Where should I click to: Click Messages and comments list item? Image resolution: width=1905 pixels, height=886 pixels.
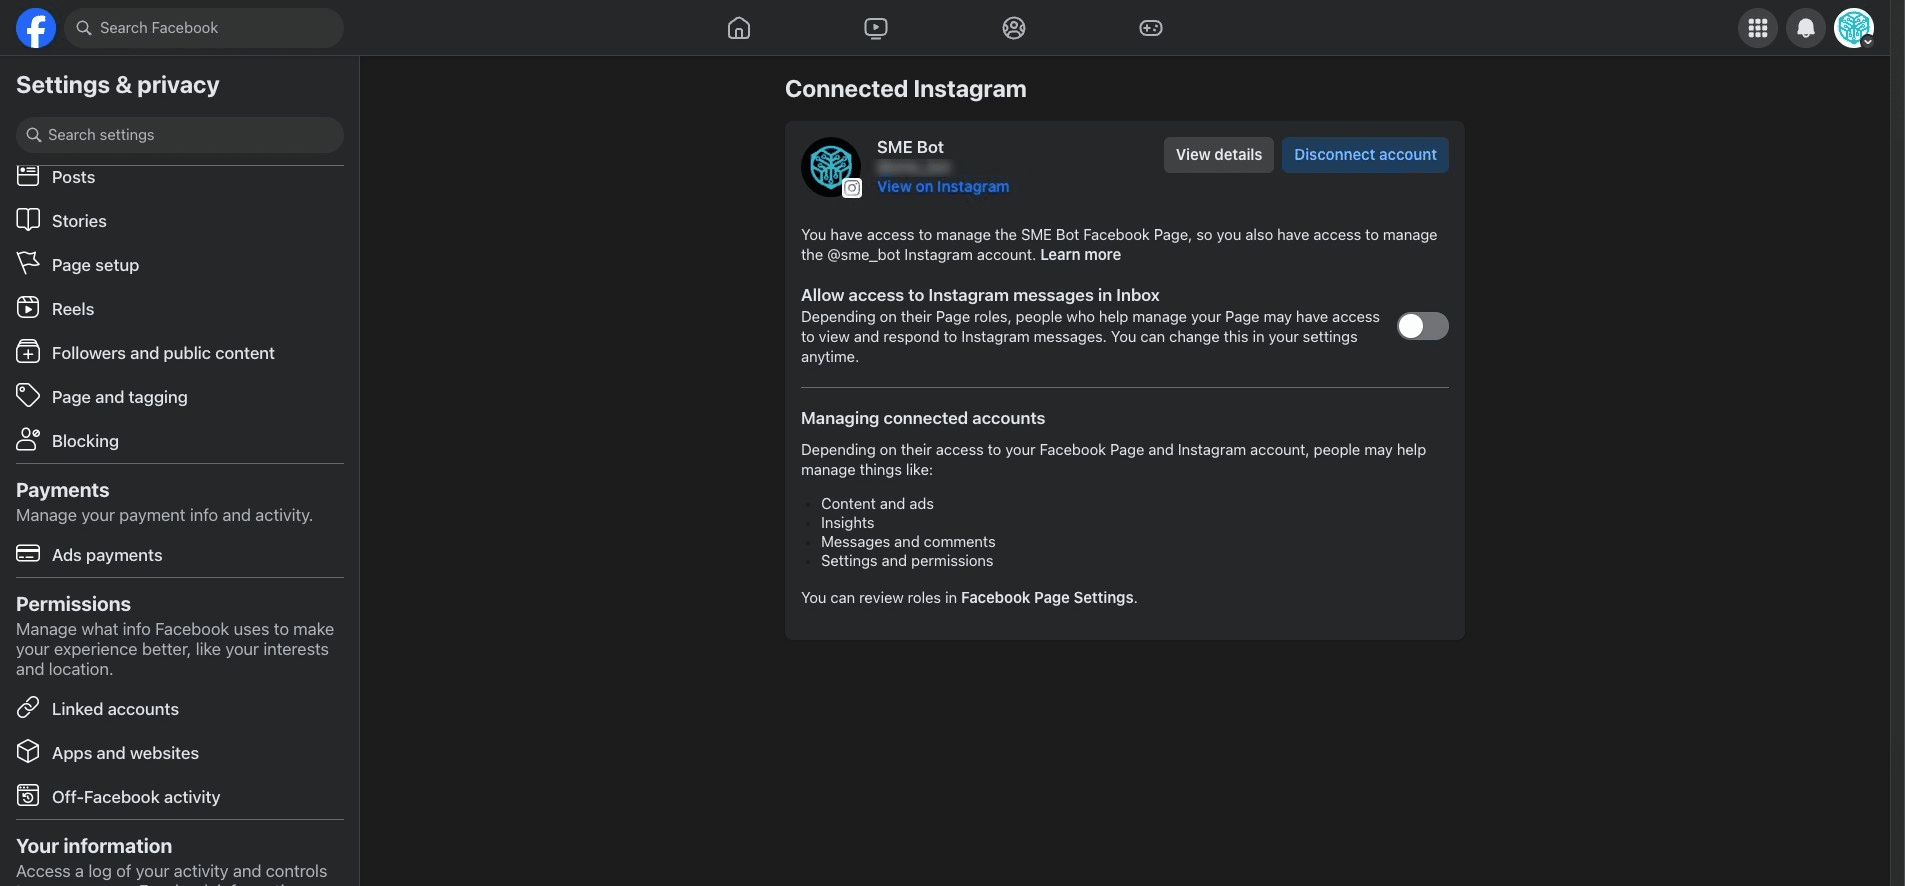(908, 542)
